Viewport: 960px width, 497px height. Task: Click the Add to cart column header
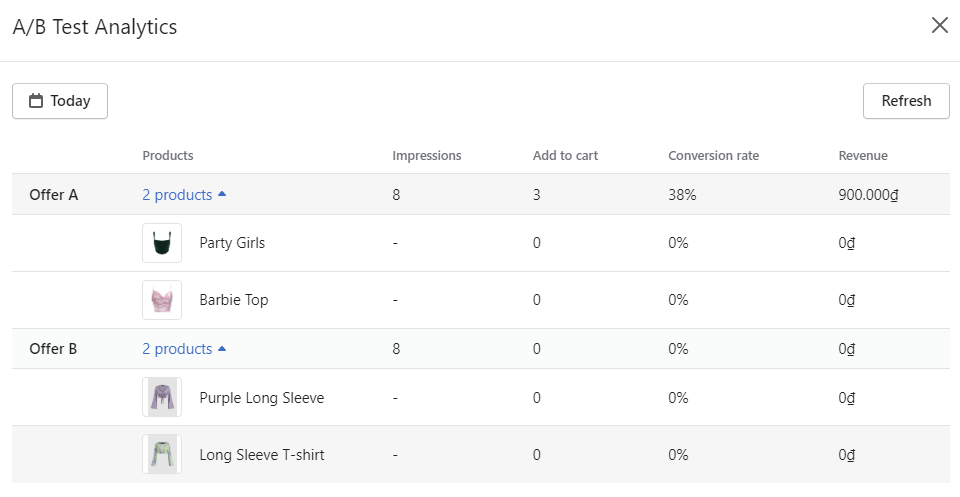[565, 155]
